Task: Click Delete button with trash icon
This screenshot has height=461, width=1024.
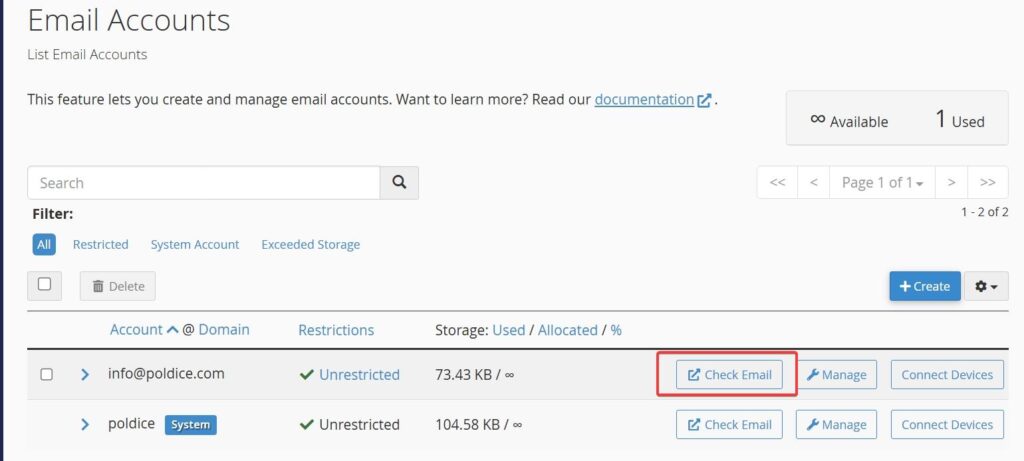Action: coord(118,286)
